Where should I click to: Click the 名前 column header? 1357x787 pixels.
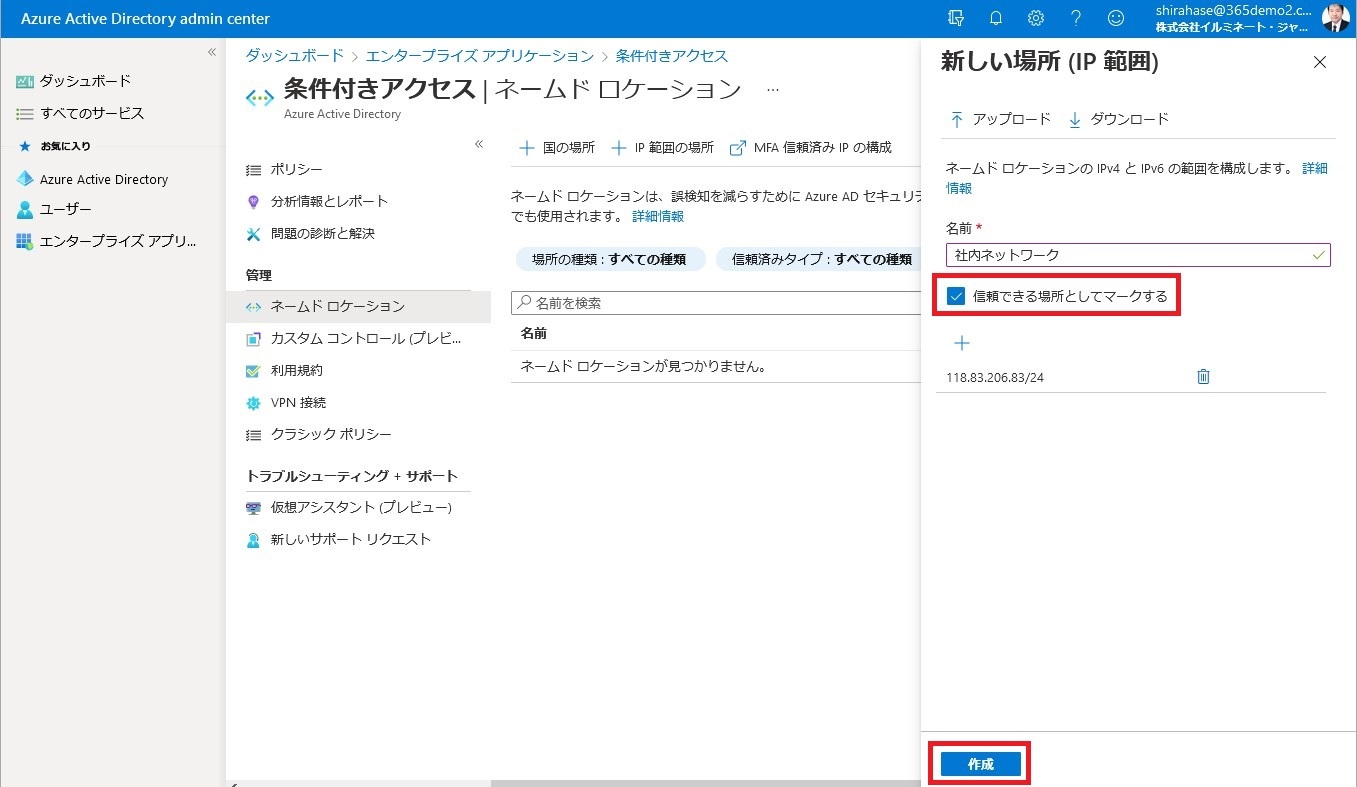[534, 333]
